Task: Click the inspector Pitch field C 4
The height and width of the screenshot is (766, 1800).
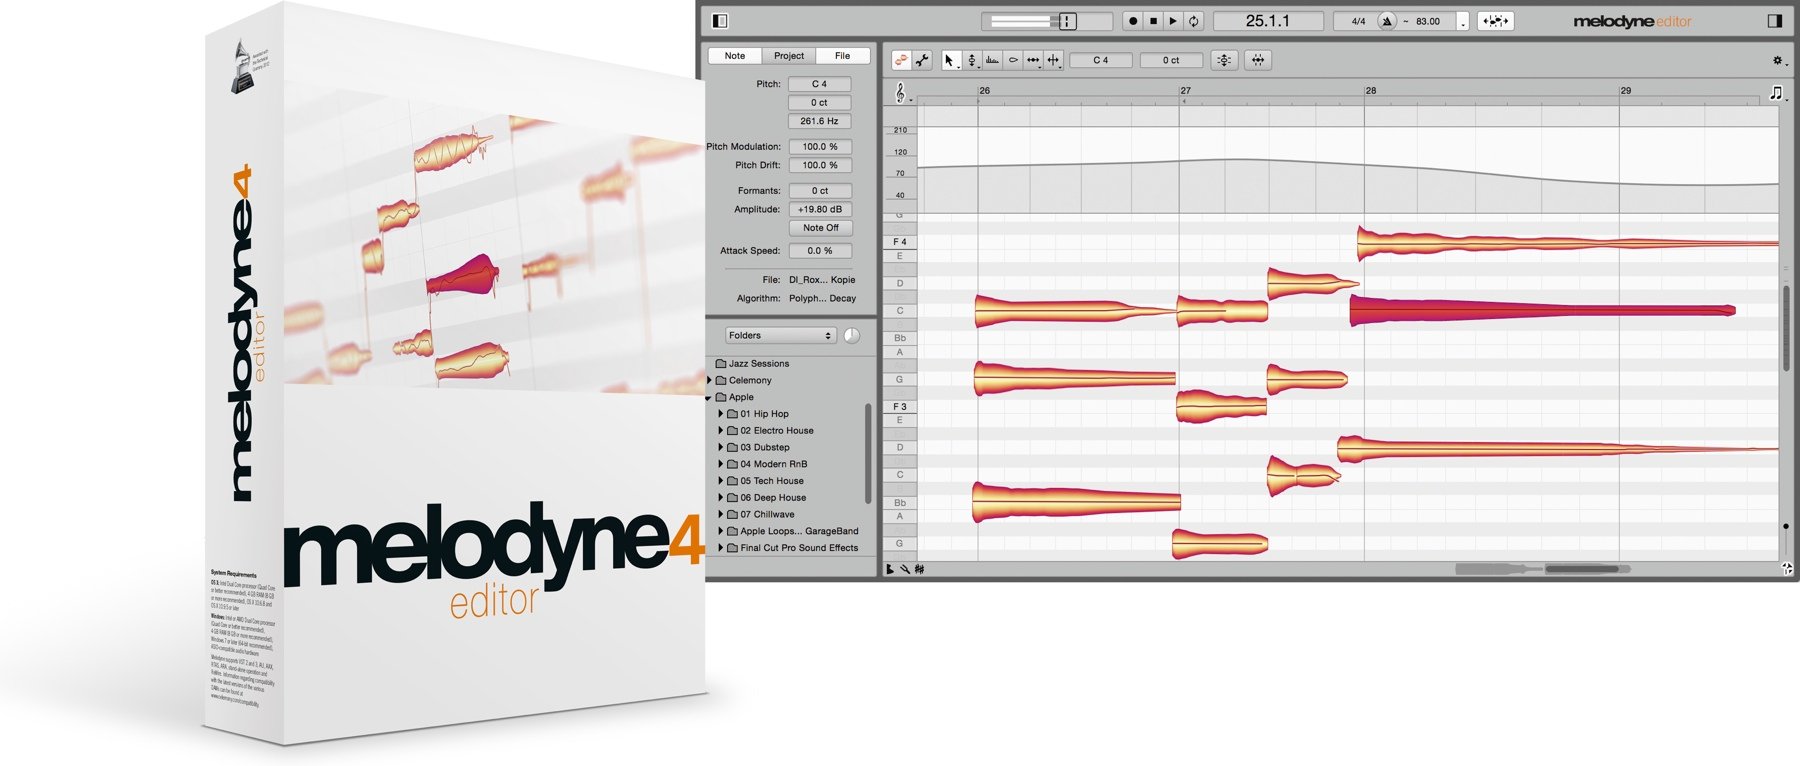Action: click(820, 84)
